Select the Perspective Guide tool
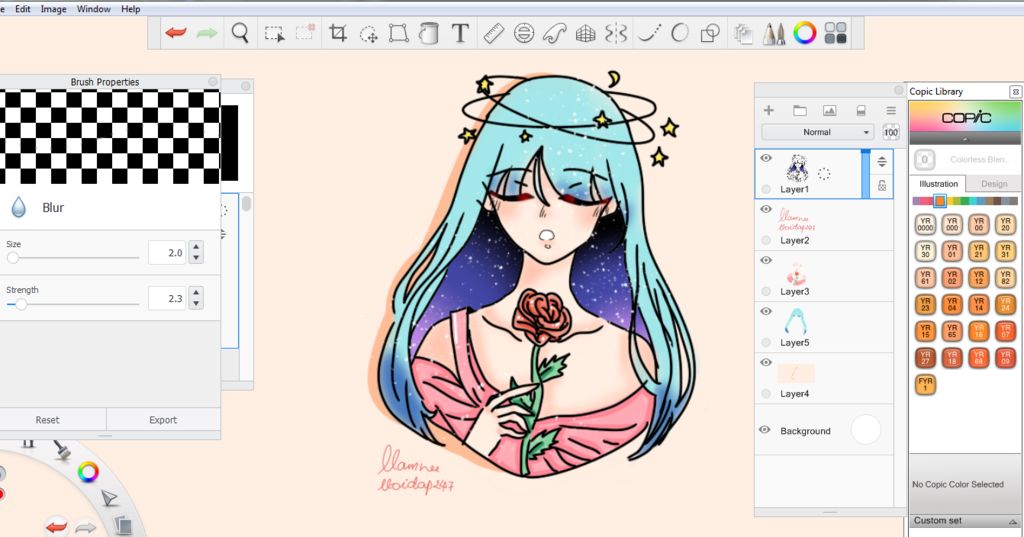Viewport: 1024px width, 537px height. pos(585,33)
